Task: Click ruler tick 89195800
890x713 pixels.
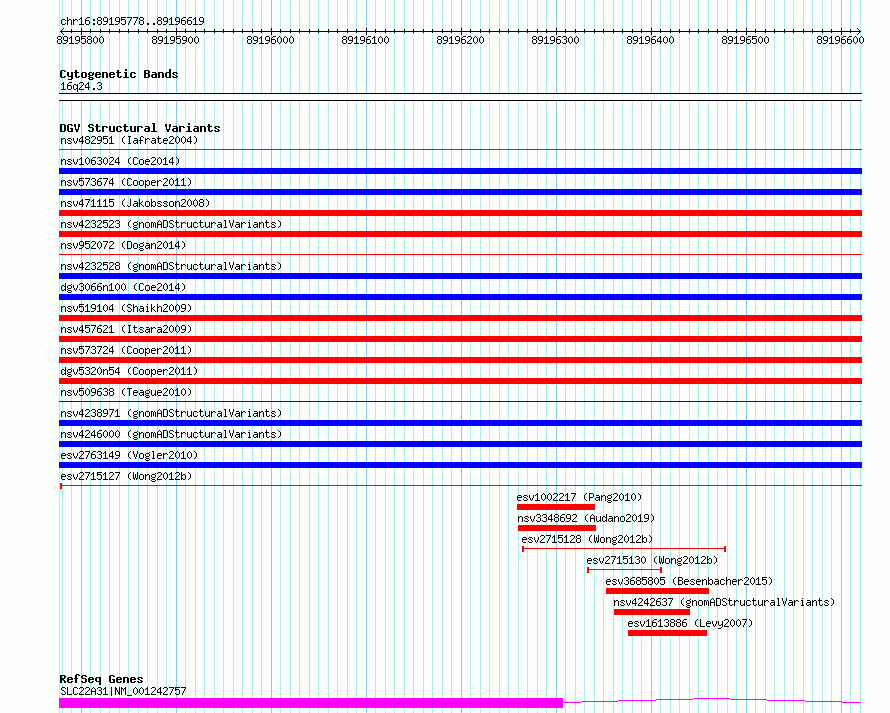Action: 81,40
